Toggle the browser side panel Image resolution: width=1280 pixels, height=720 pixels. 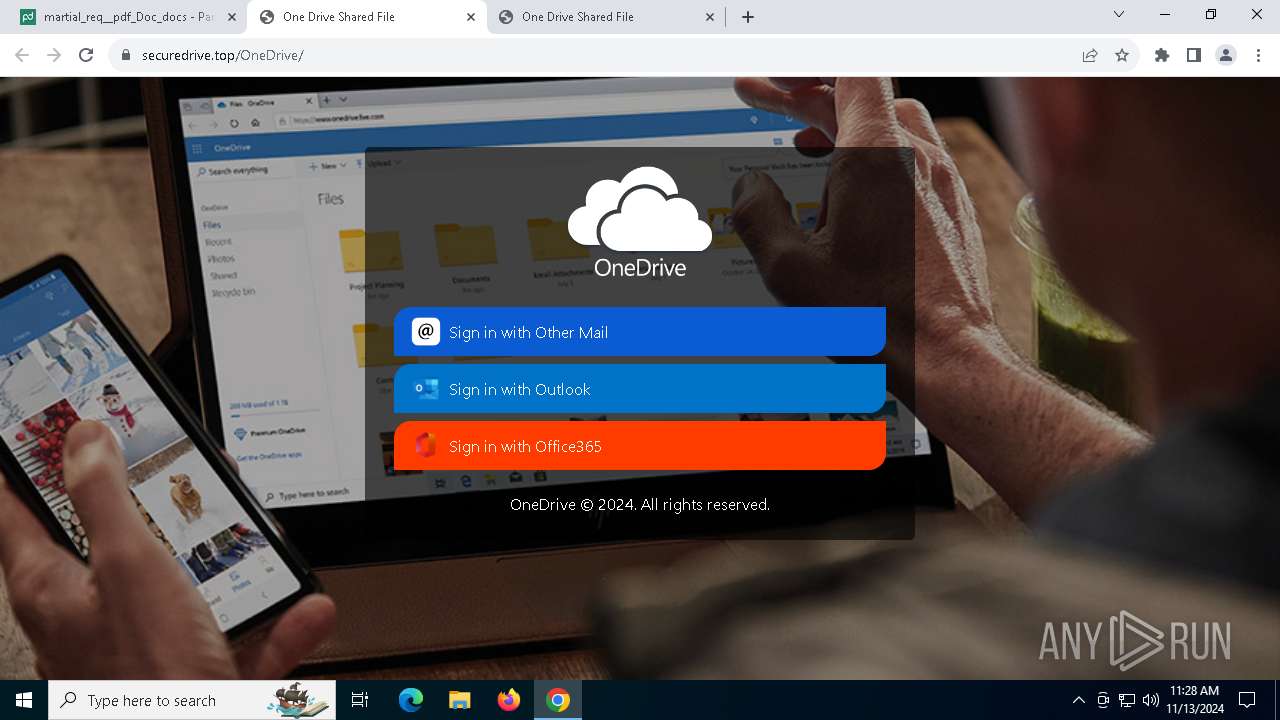(1194, 55)
